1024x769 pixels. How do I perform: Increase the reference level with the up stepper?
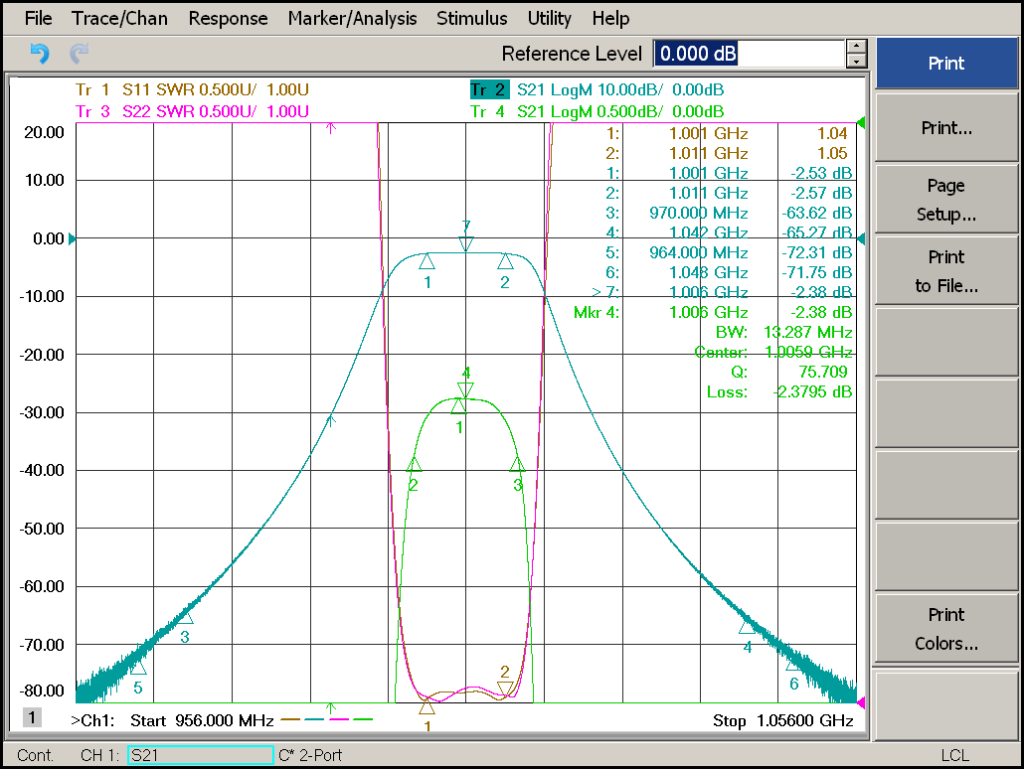click(856, 46)
